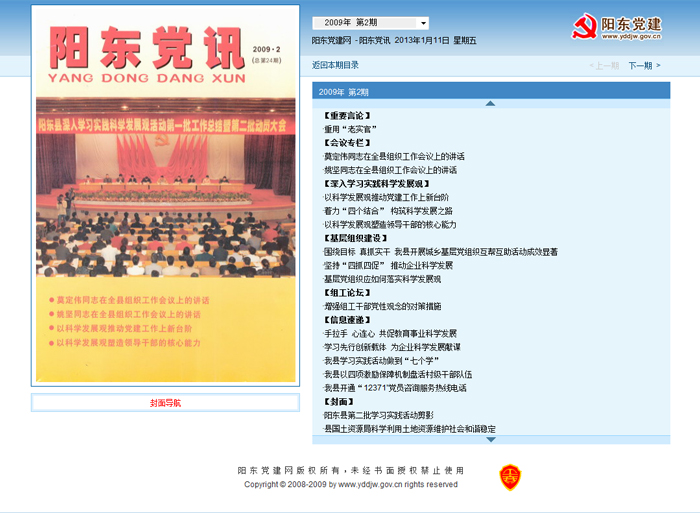
Task: Click 返回本期目录 to return to contents
Action: point(335,65)
